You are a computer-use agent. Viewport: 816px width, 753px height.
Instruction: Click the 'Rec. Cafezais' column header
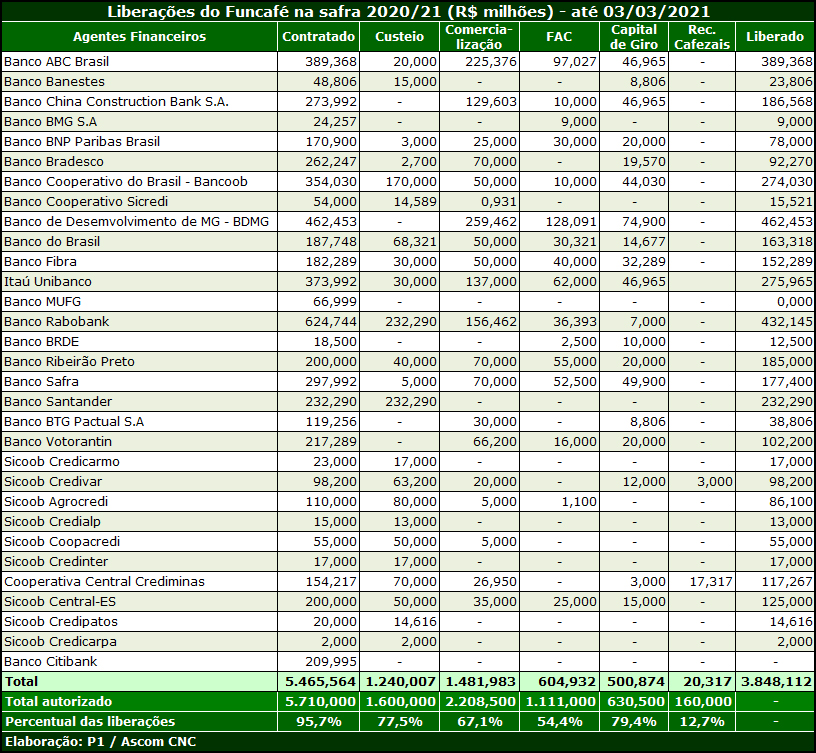[x=702, y=36]
